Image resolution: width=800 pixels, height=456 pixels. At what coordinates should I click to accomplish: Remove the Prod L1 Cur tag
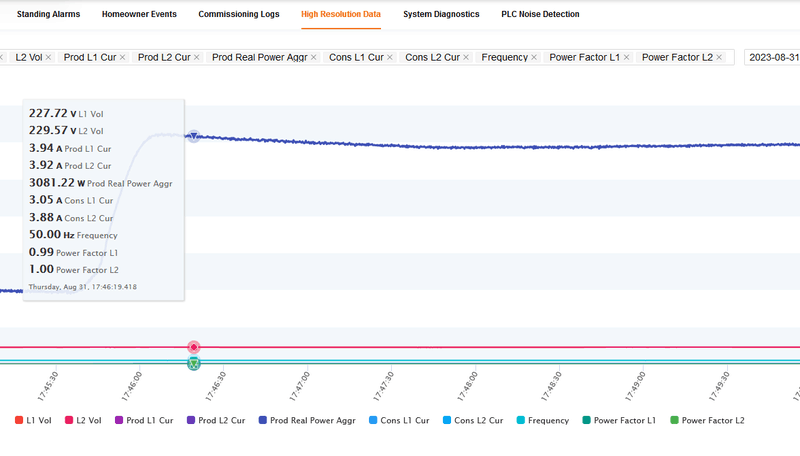click(x=122, y=58)
